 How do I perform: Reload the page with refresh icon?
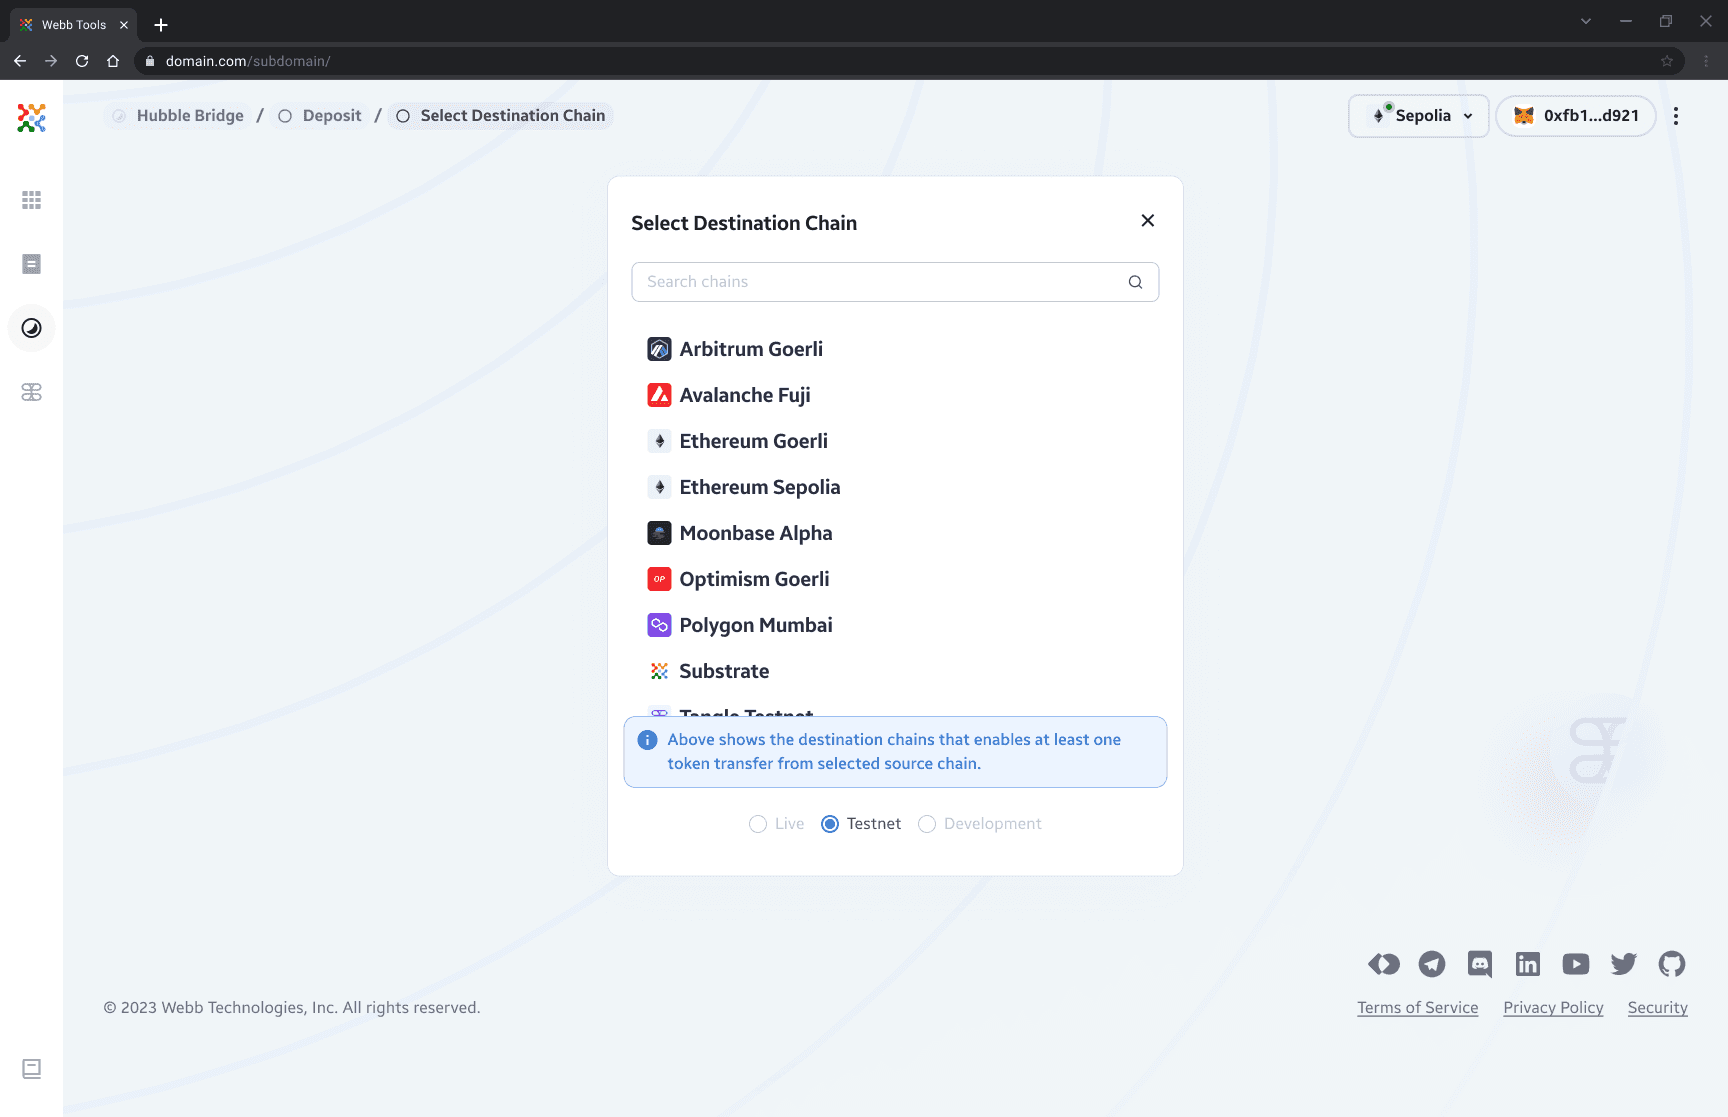click(82, 61)
